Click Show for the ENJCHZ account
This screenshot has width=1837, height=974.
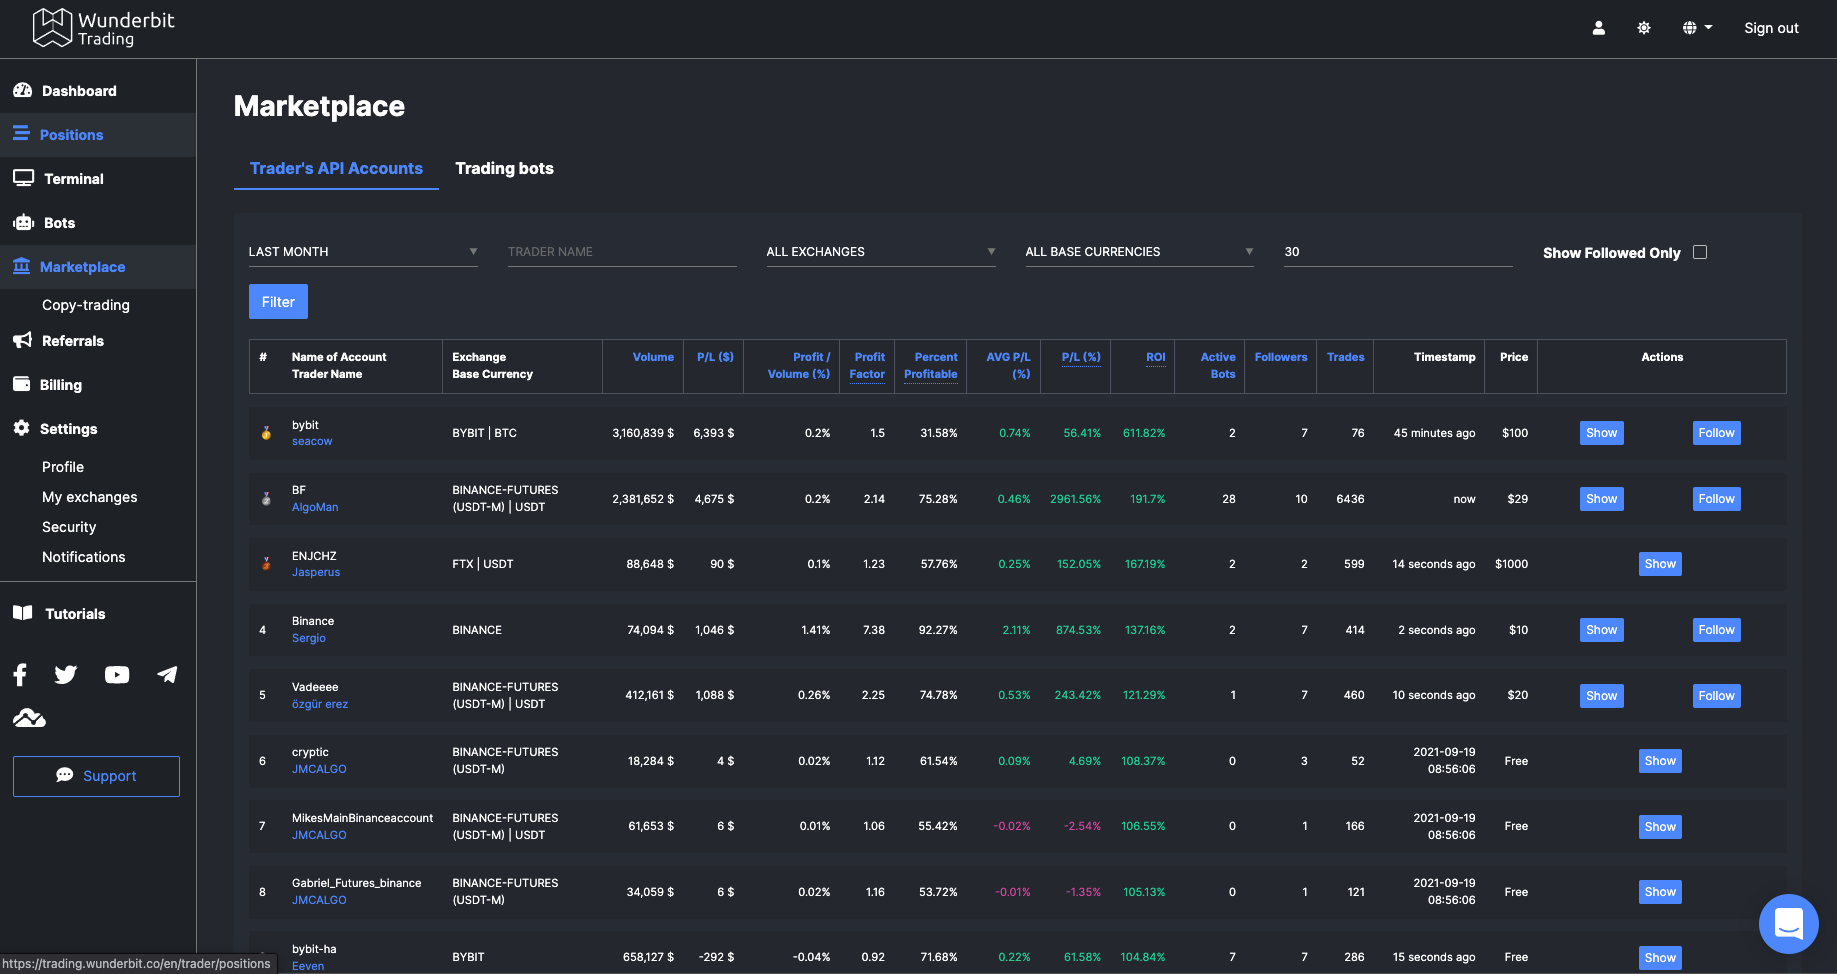pos(1660,564)
